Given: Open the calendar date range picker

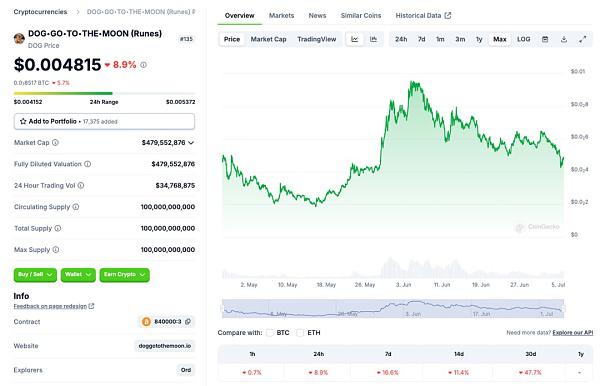Looking at the screenshot, I should [x=545, y=39].
